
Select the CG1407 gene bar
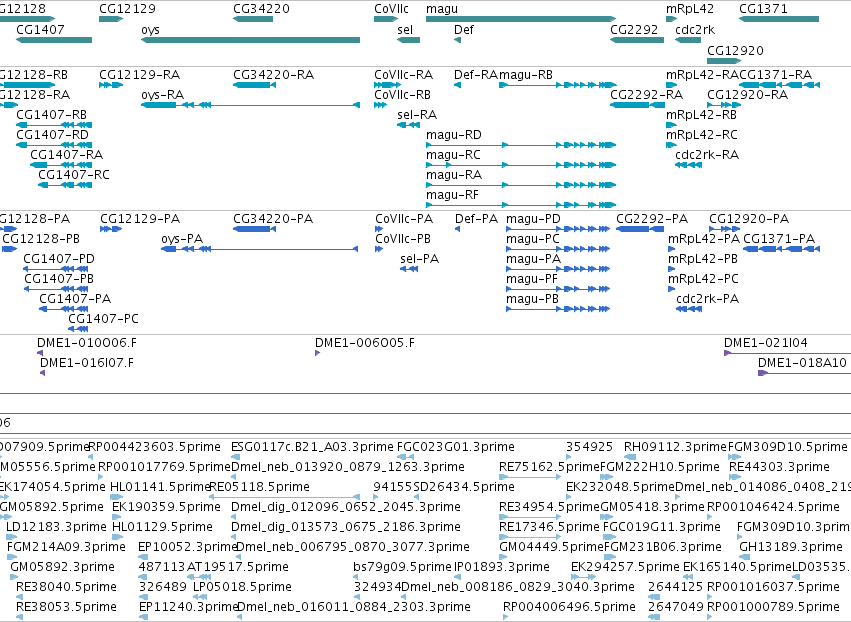tap(54, 40)
